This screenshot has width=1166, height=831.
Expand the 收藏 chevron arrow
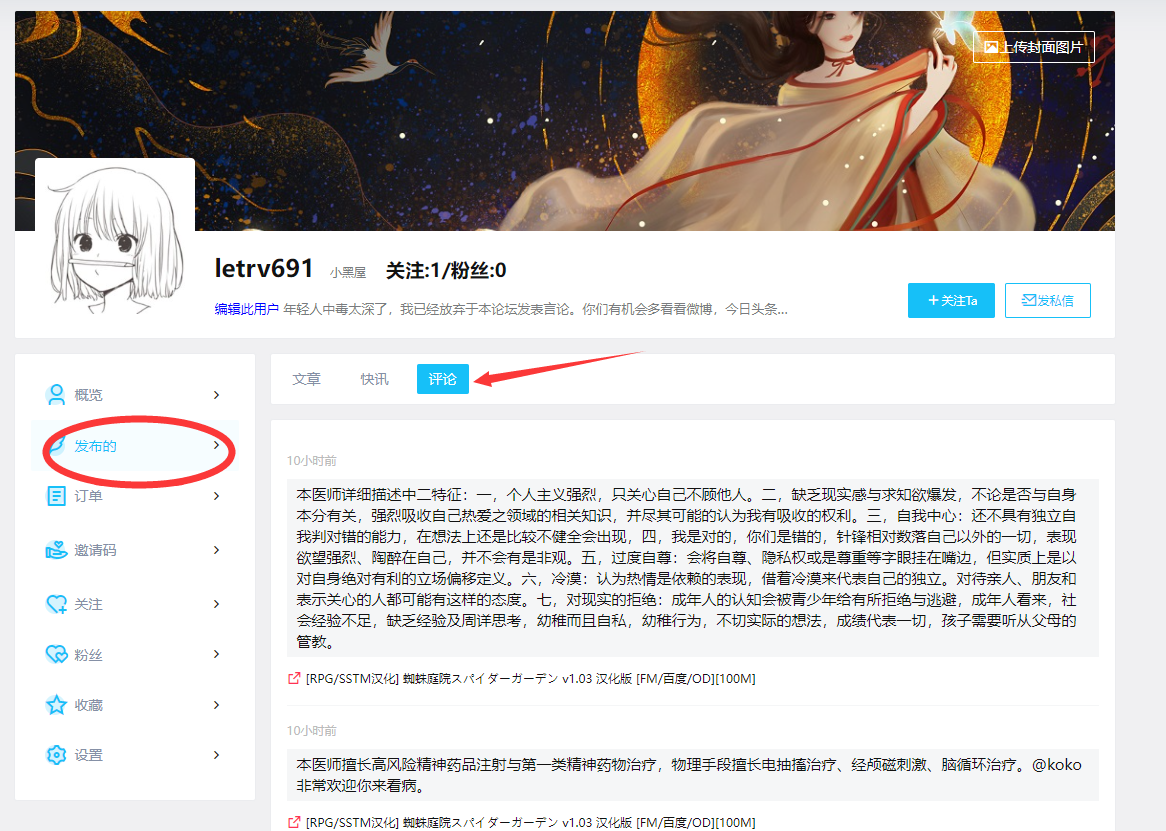216,705
